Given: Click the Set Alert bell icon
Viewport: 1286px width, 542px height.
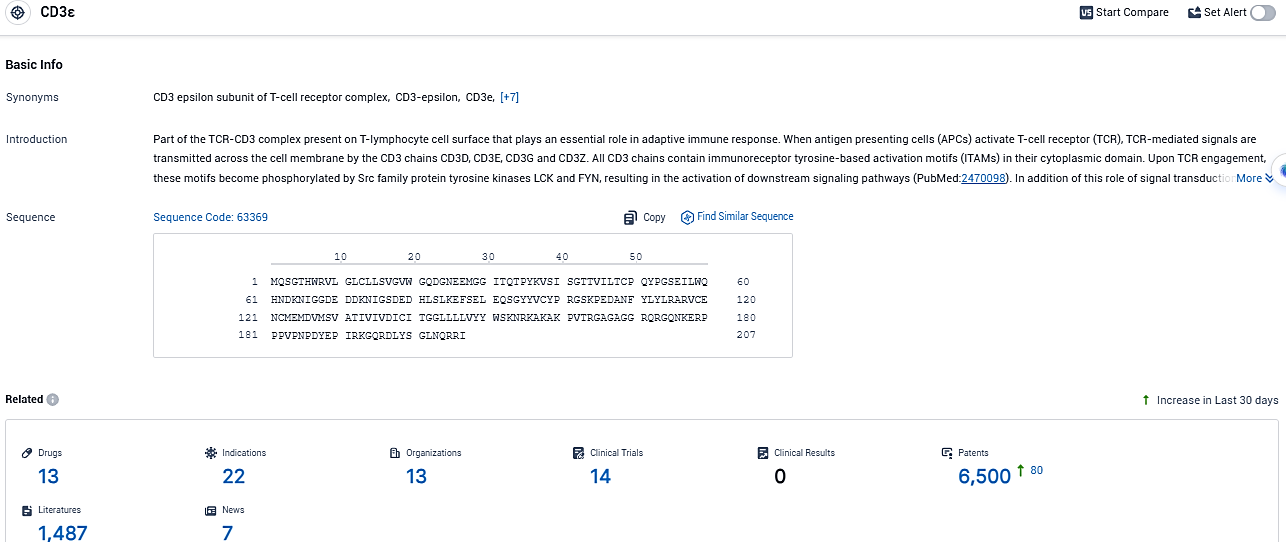Looking at the screenshot, I should [1194, 13].
